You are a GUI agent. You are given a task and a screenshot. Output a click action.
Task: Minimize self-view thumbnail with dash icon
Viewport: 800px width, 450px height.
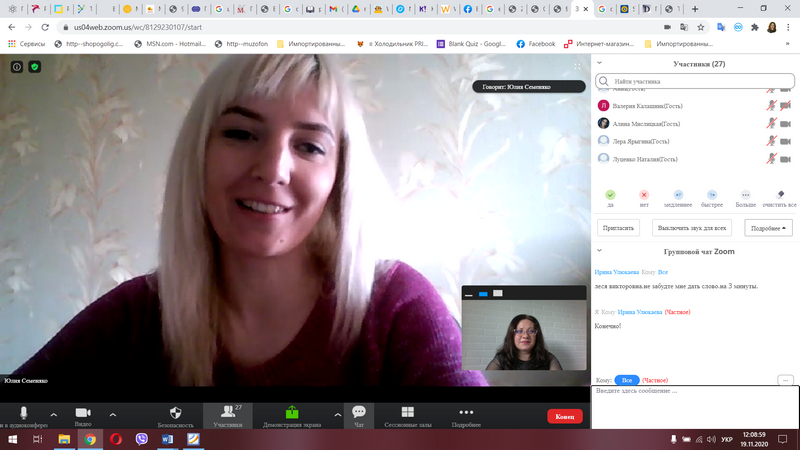(469, 294)
